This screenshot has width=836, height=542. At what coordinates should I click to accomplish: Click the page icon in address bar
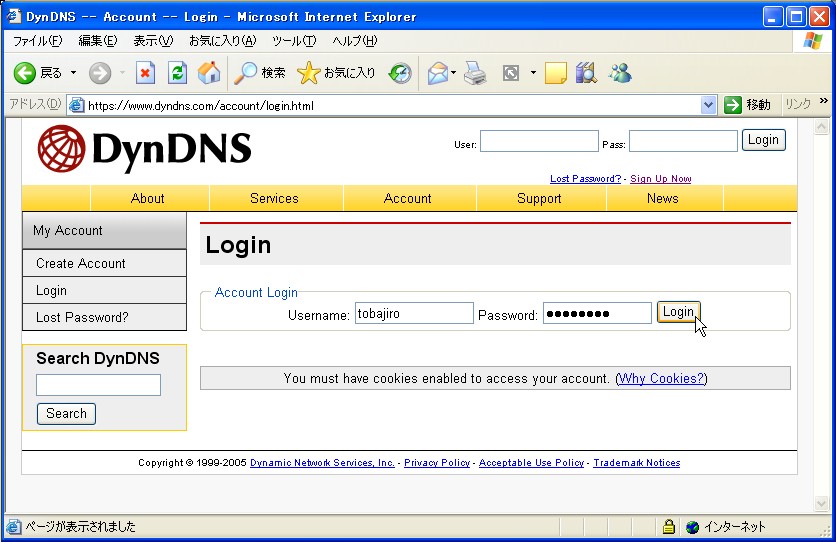pyautogui.click(x=77, y=106)
